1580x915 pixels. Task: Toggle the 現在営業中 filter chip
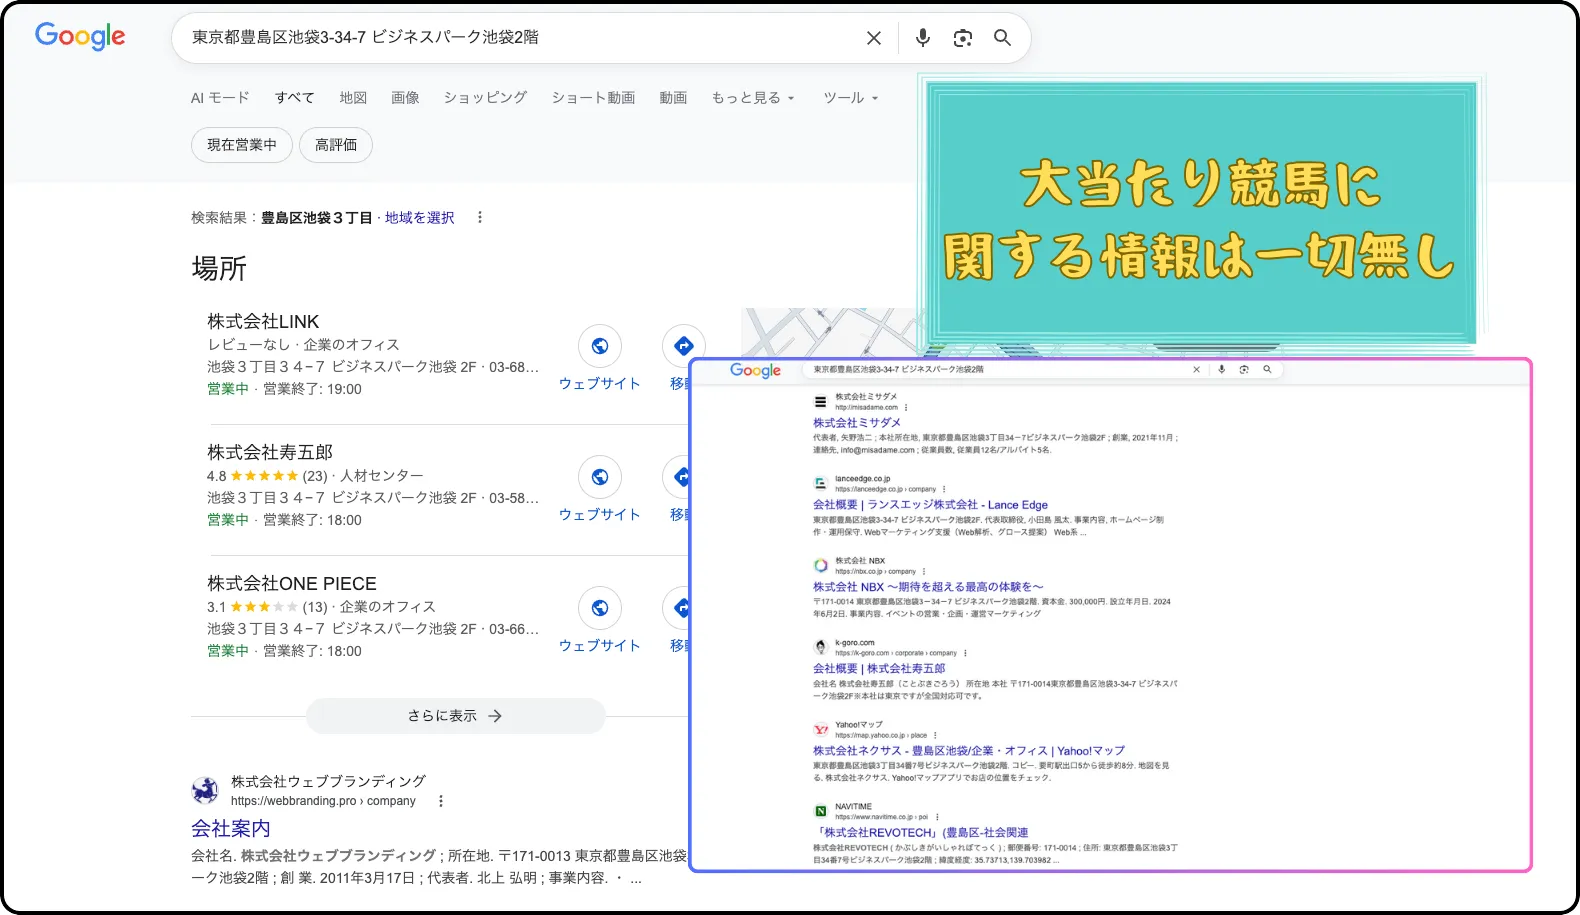242,145
